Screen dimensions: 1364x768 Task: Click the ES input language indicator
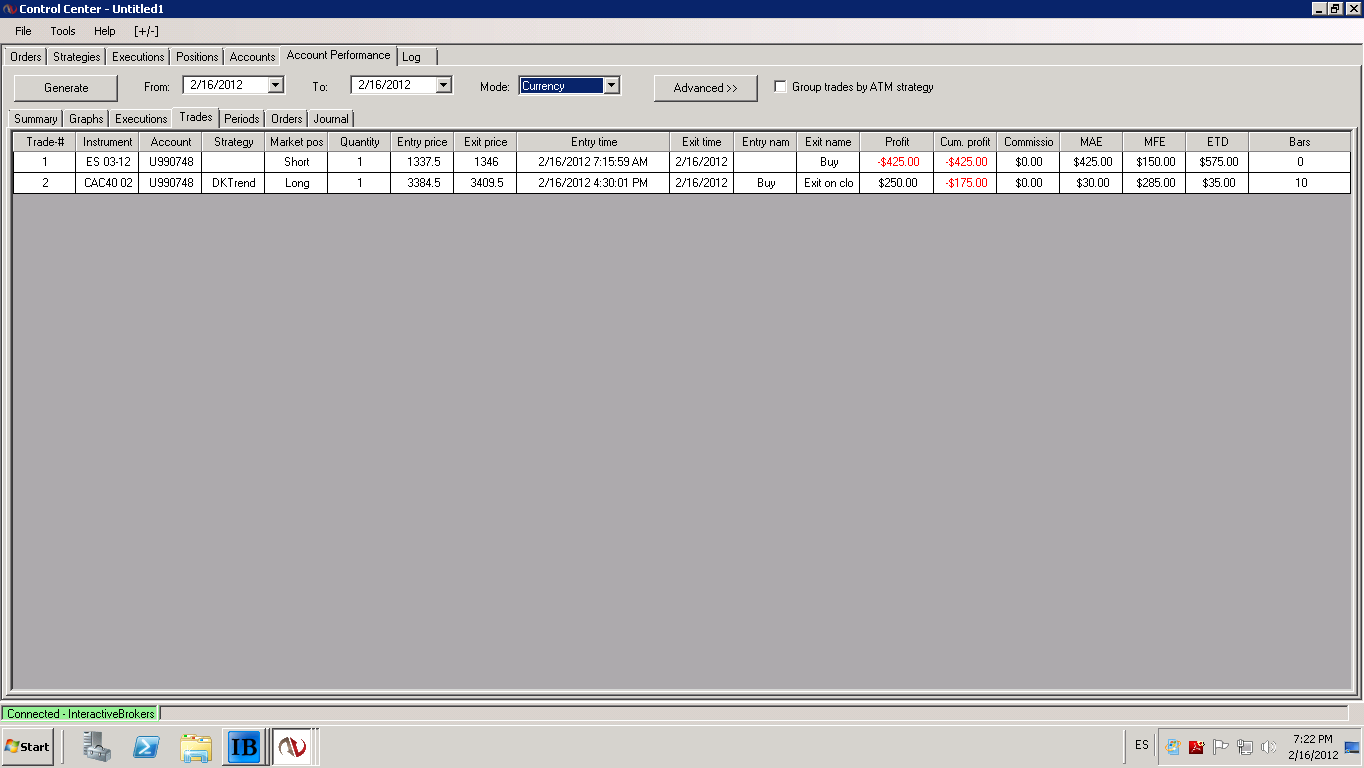pos(1142,746)
